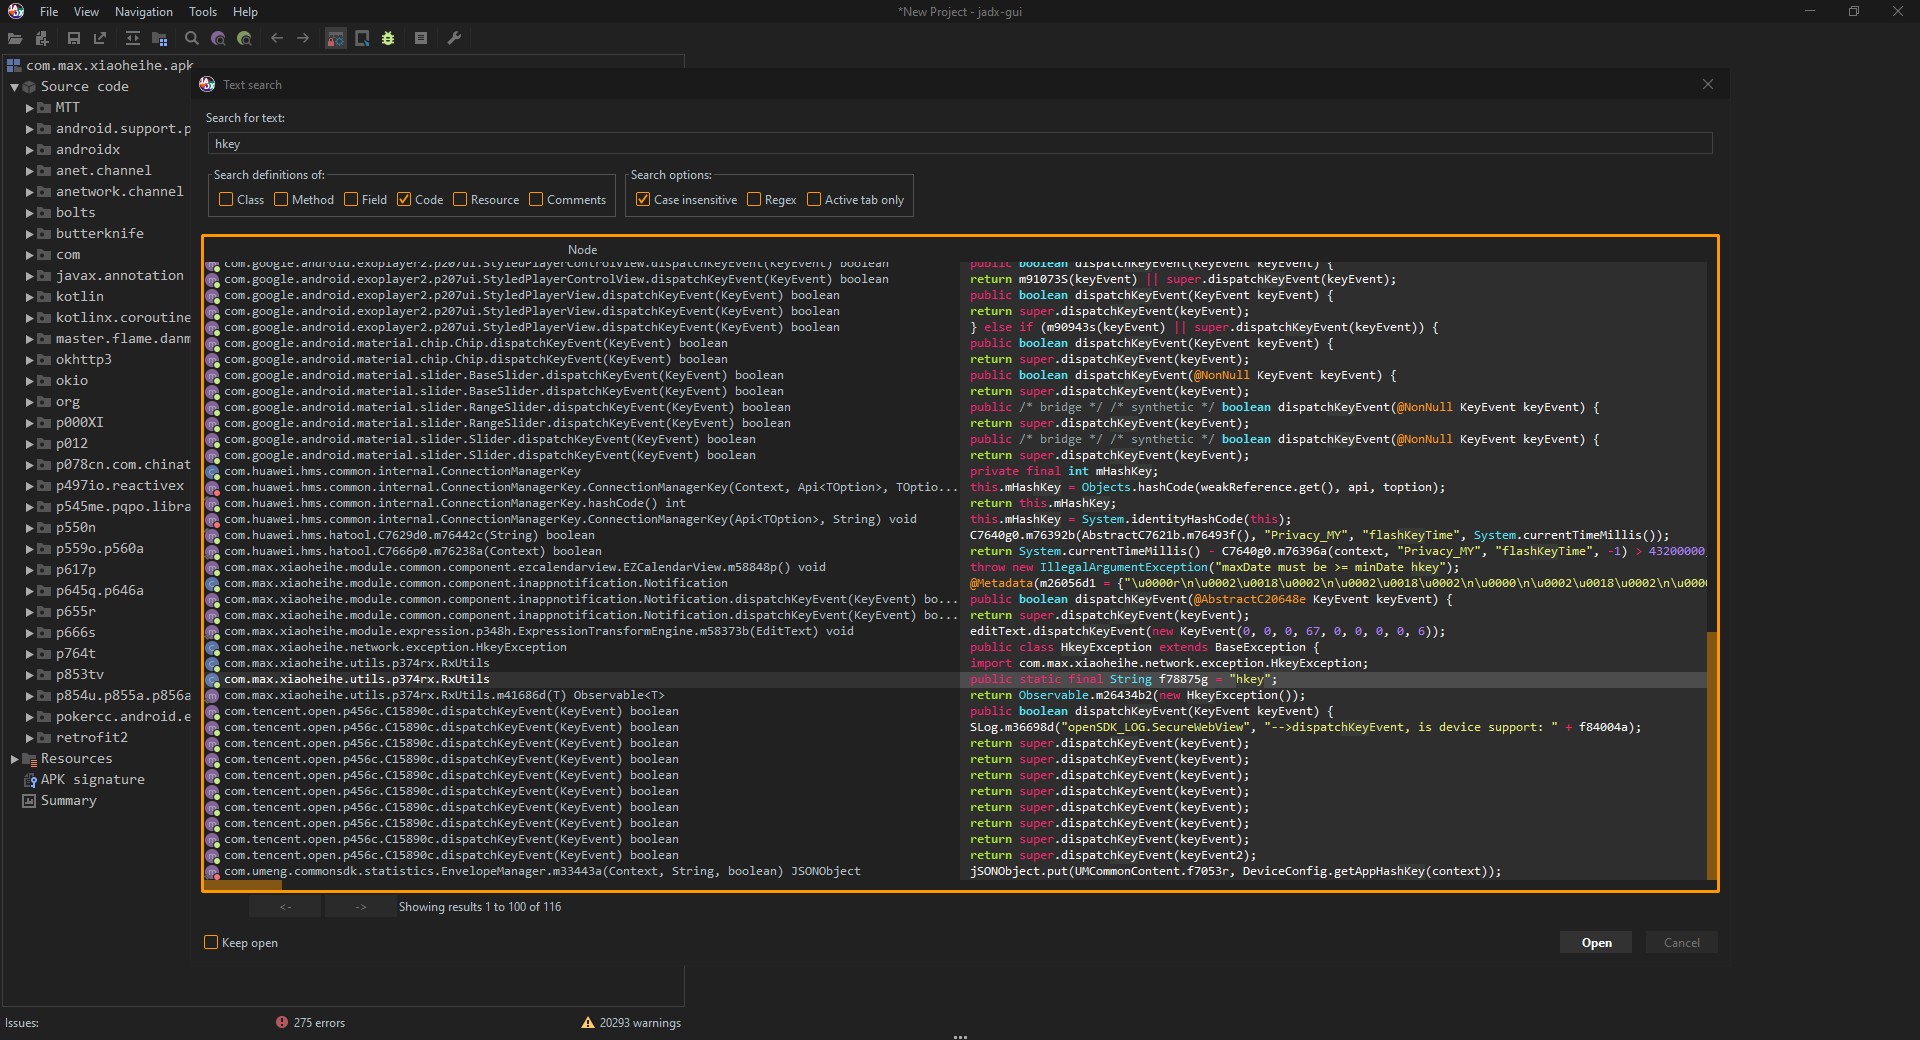The image size is (1920, 1040).
Task: Expand the okio package
Action: 29,381
